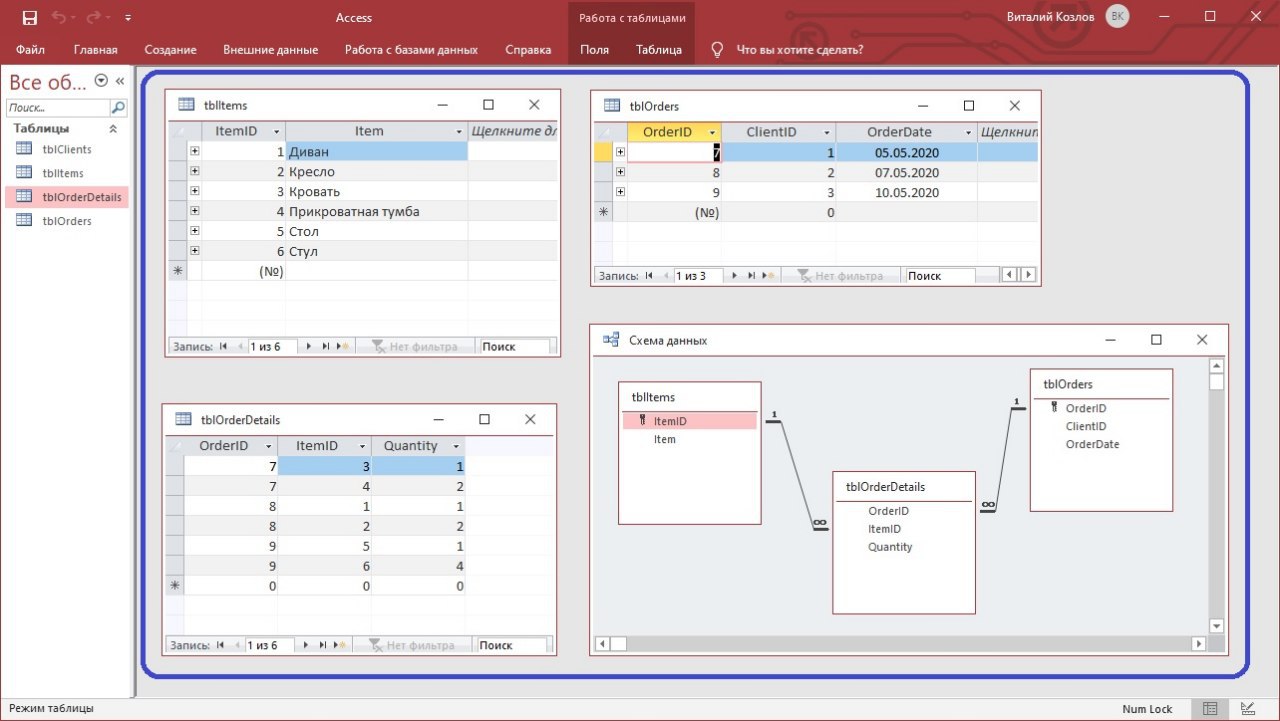
Task: Go to last record in tblOrderDetails navigator
Action: pos(323,645)
